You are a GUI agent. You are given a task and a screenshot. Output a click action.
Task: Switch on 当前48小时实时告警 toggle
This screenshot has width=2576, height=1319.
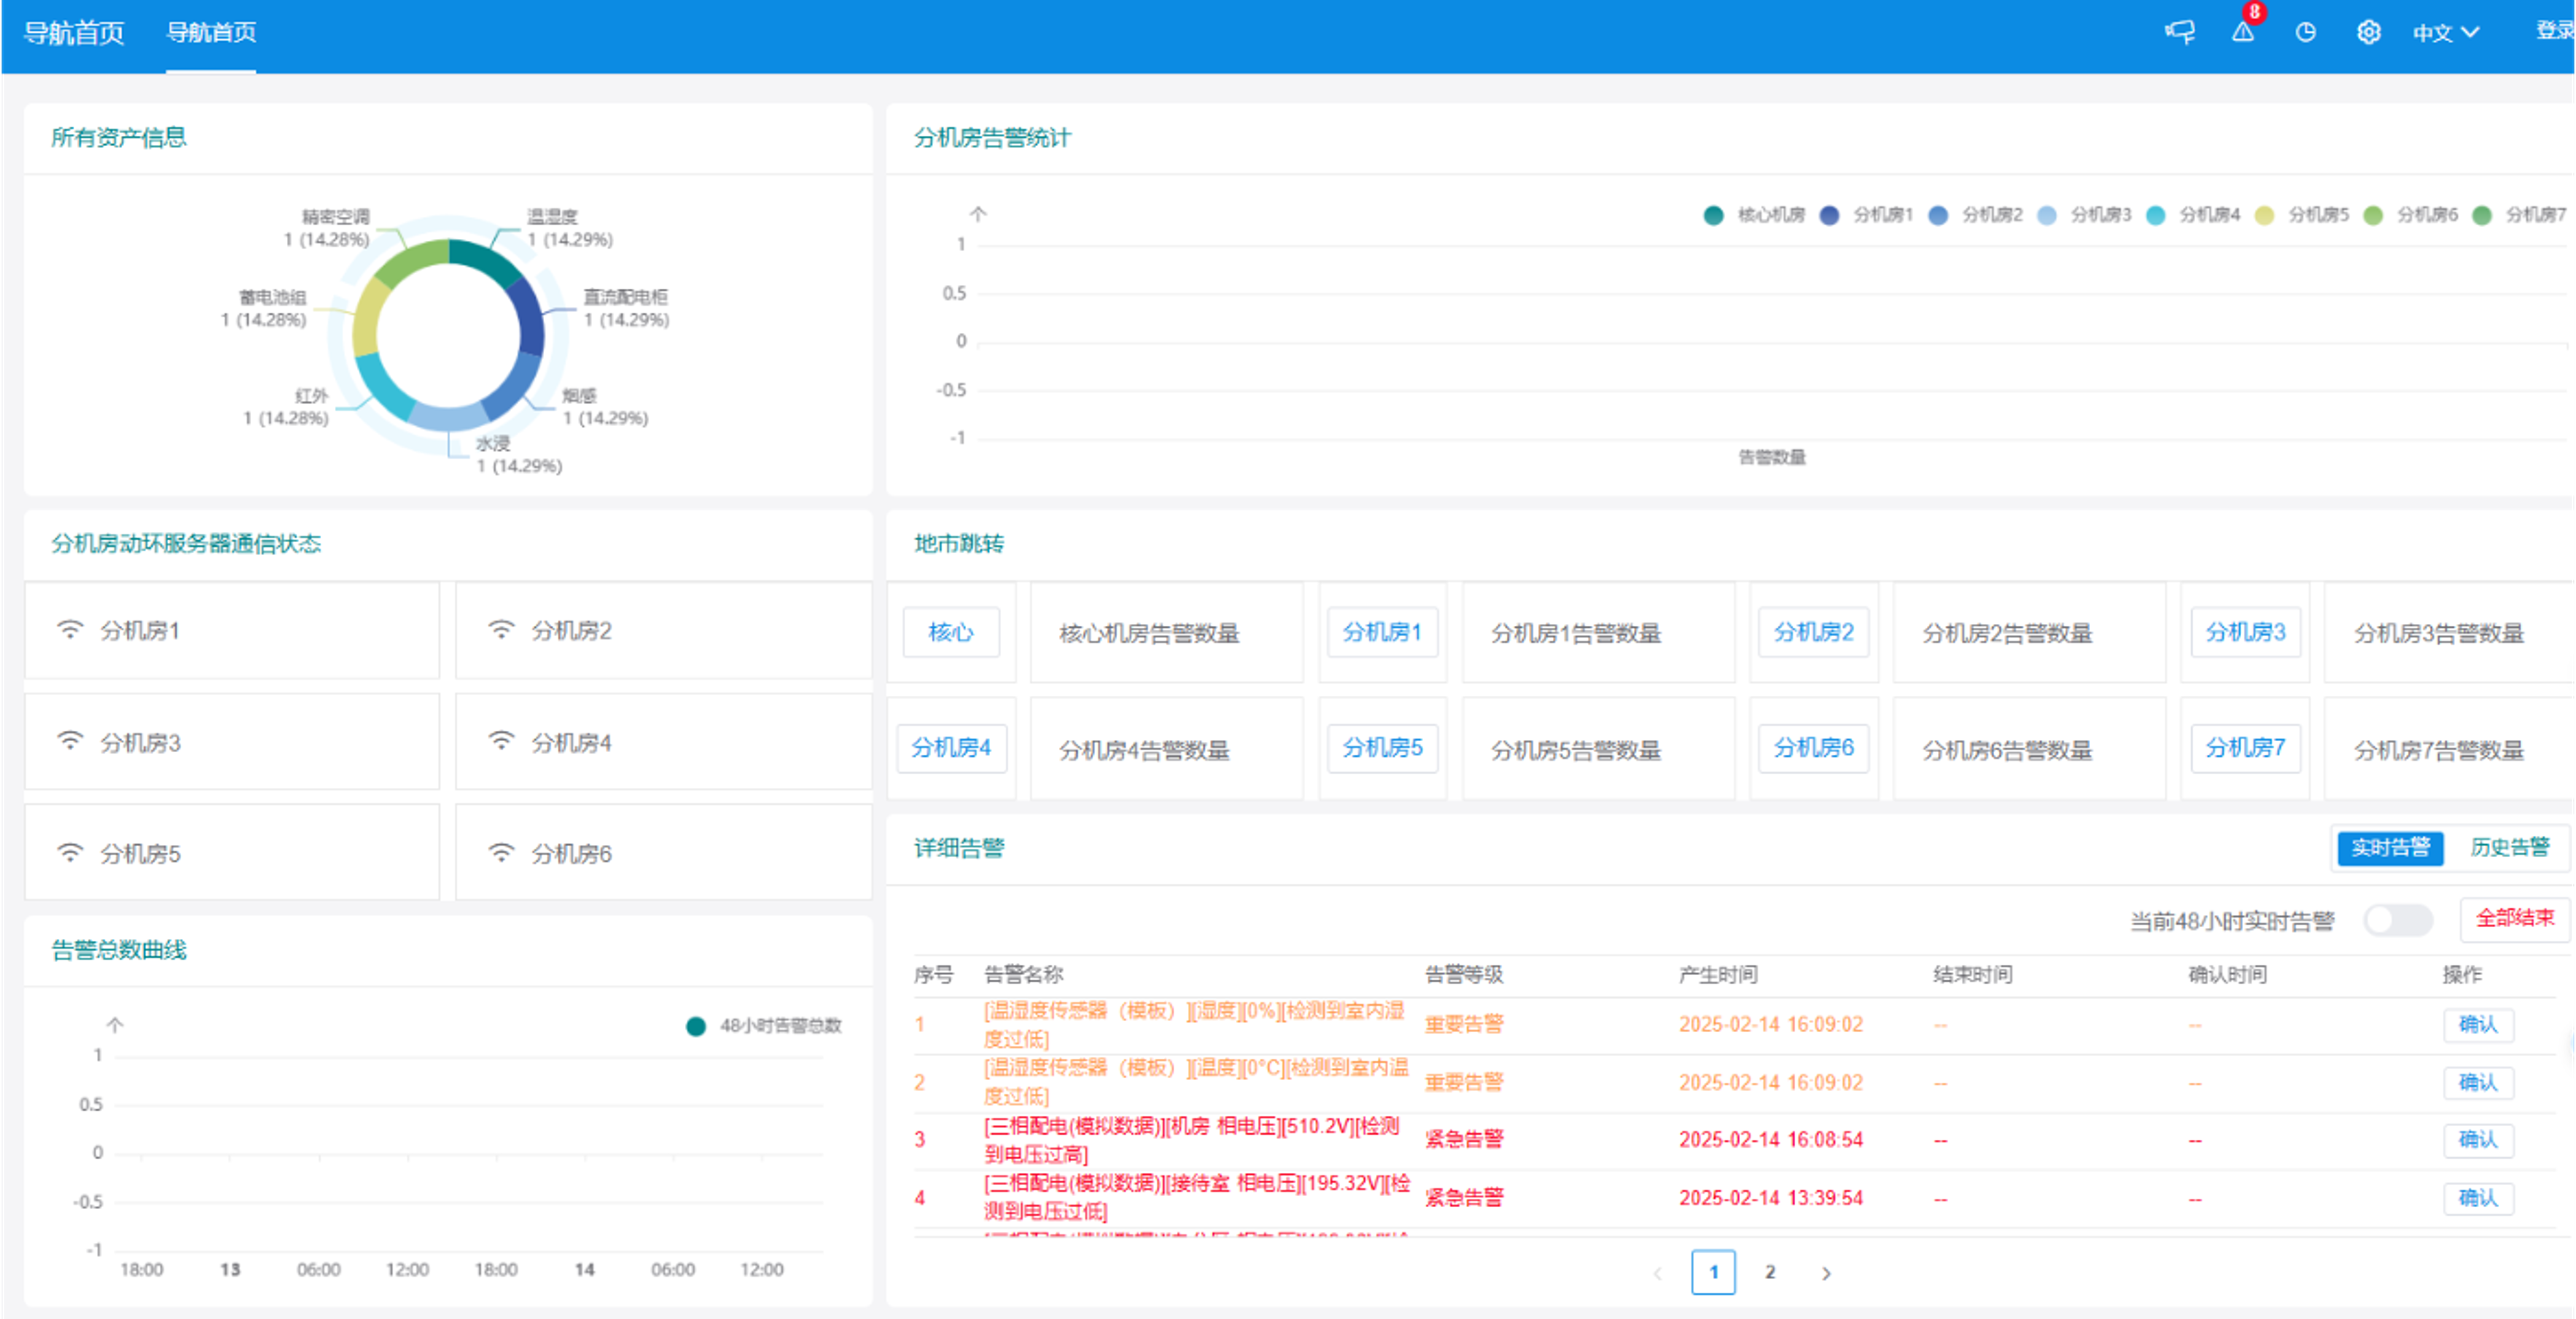click(2397, 920)
